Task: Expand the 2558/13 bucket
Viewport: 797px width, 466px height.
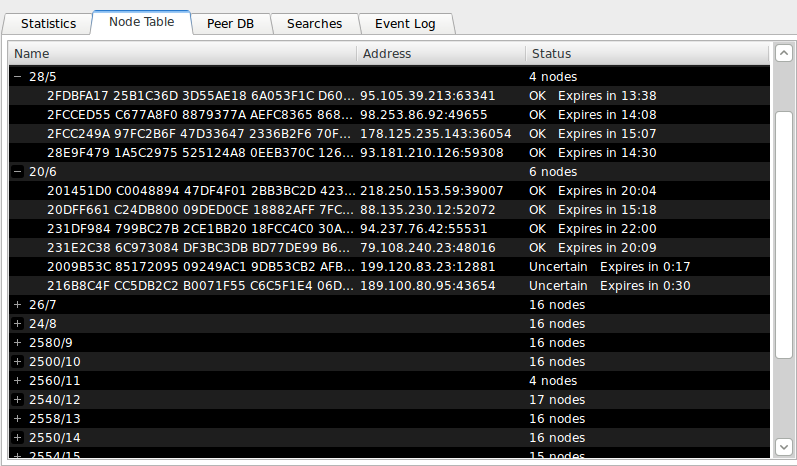Action: pyautogui.click(x=18, y=419)
